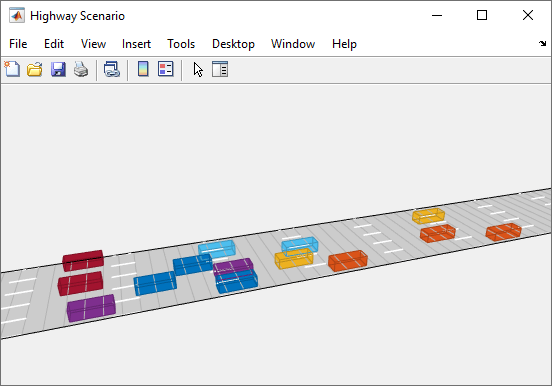Maximize the Highway Scenario window
This screenshot has height=386, width=552.
tap(482, 15)
